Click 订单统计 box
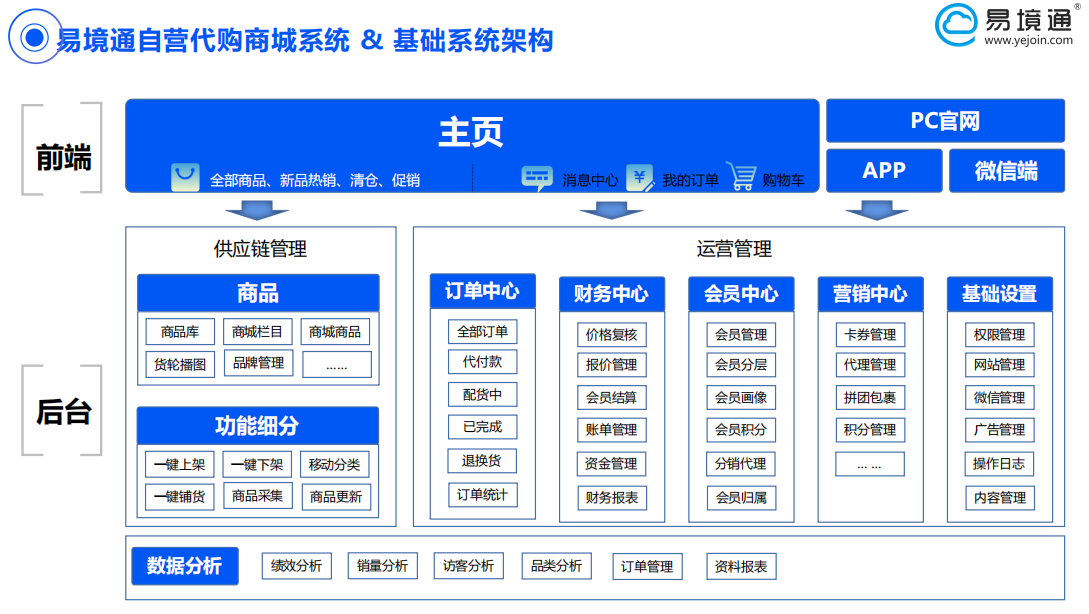The height and width of the screenshot is (614, 1089). tap(483, 495)
